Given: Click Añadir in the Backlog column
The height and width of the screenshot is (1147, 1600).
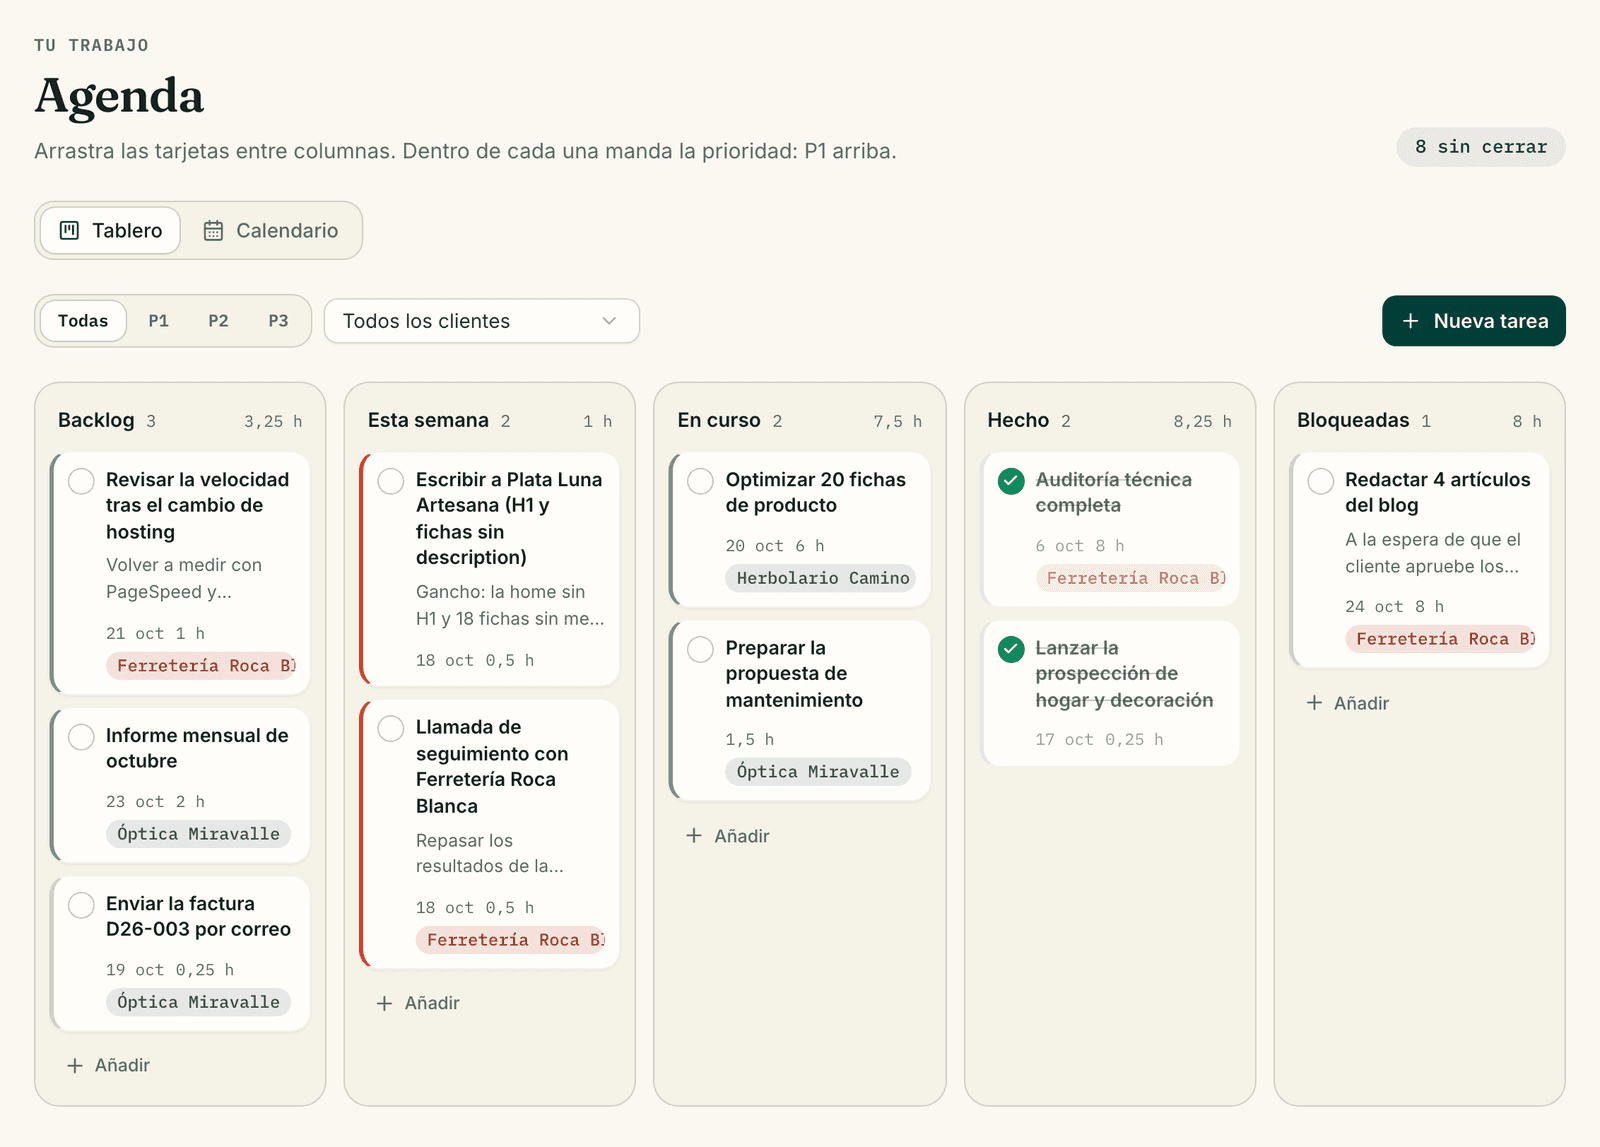Looking at the screenshot, I should [x=108, y=1066].
